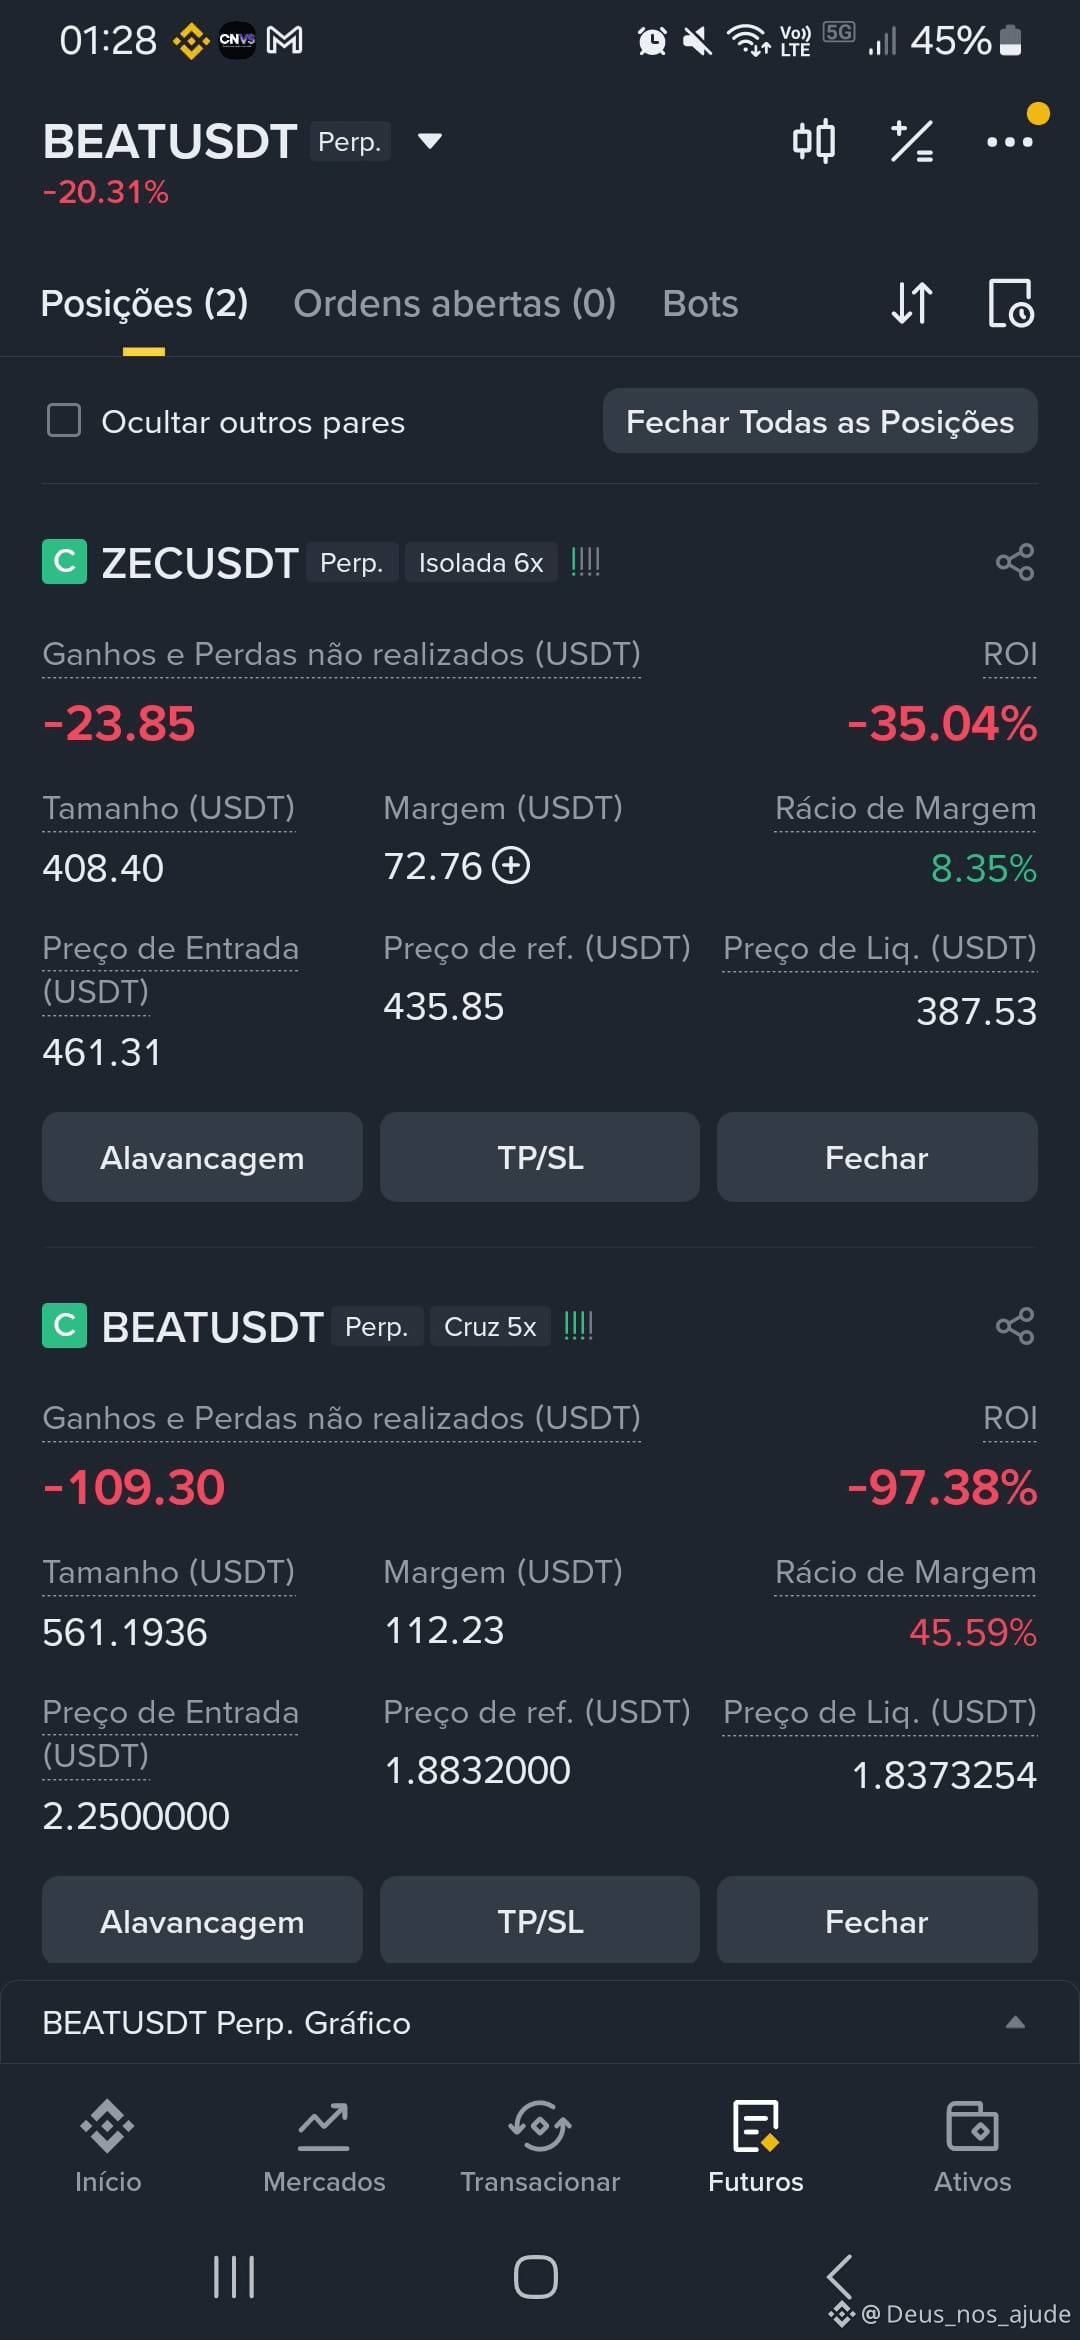Open the three-dot more options menu
1080x2340 pixels.
[1009, 142]
